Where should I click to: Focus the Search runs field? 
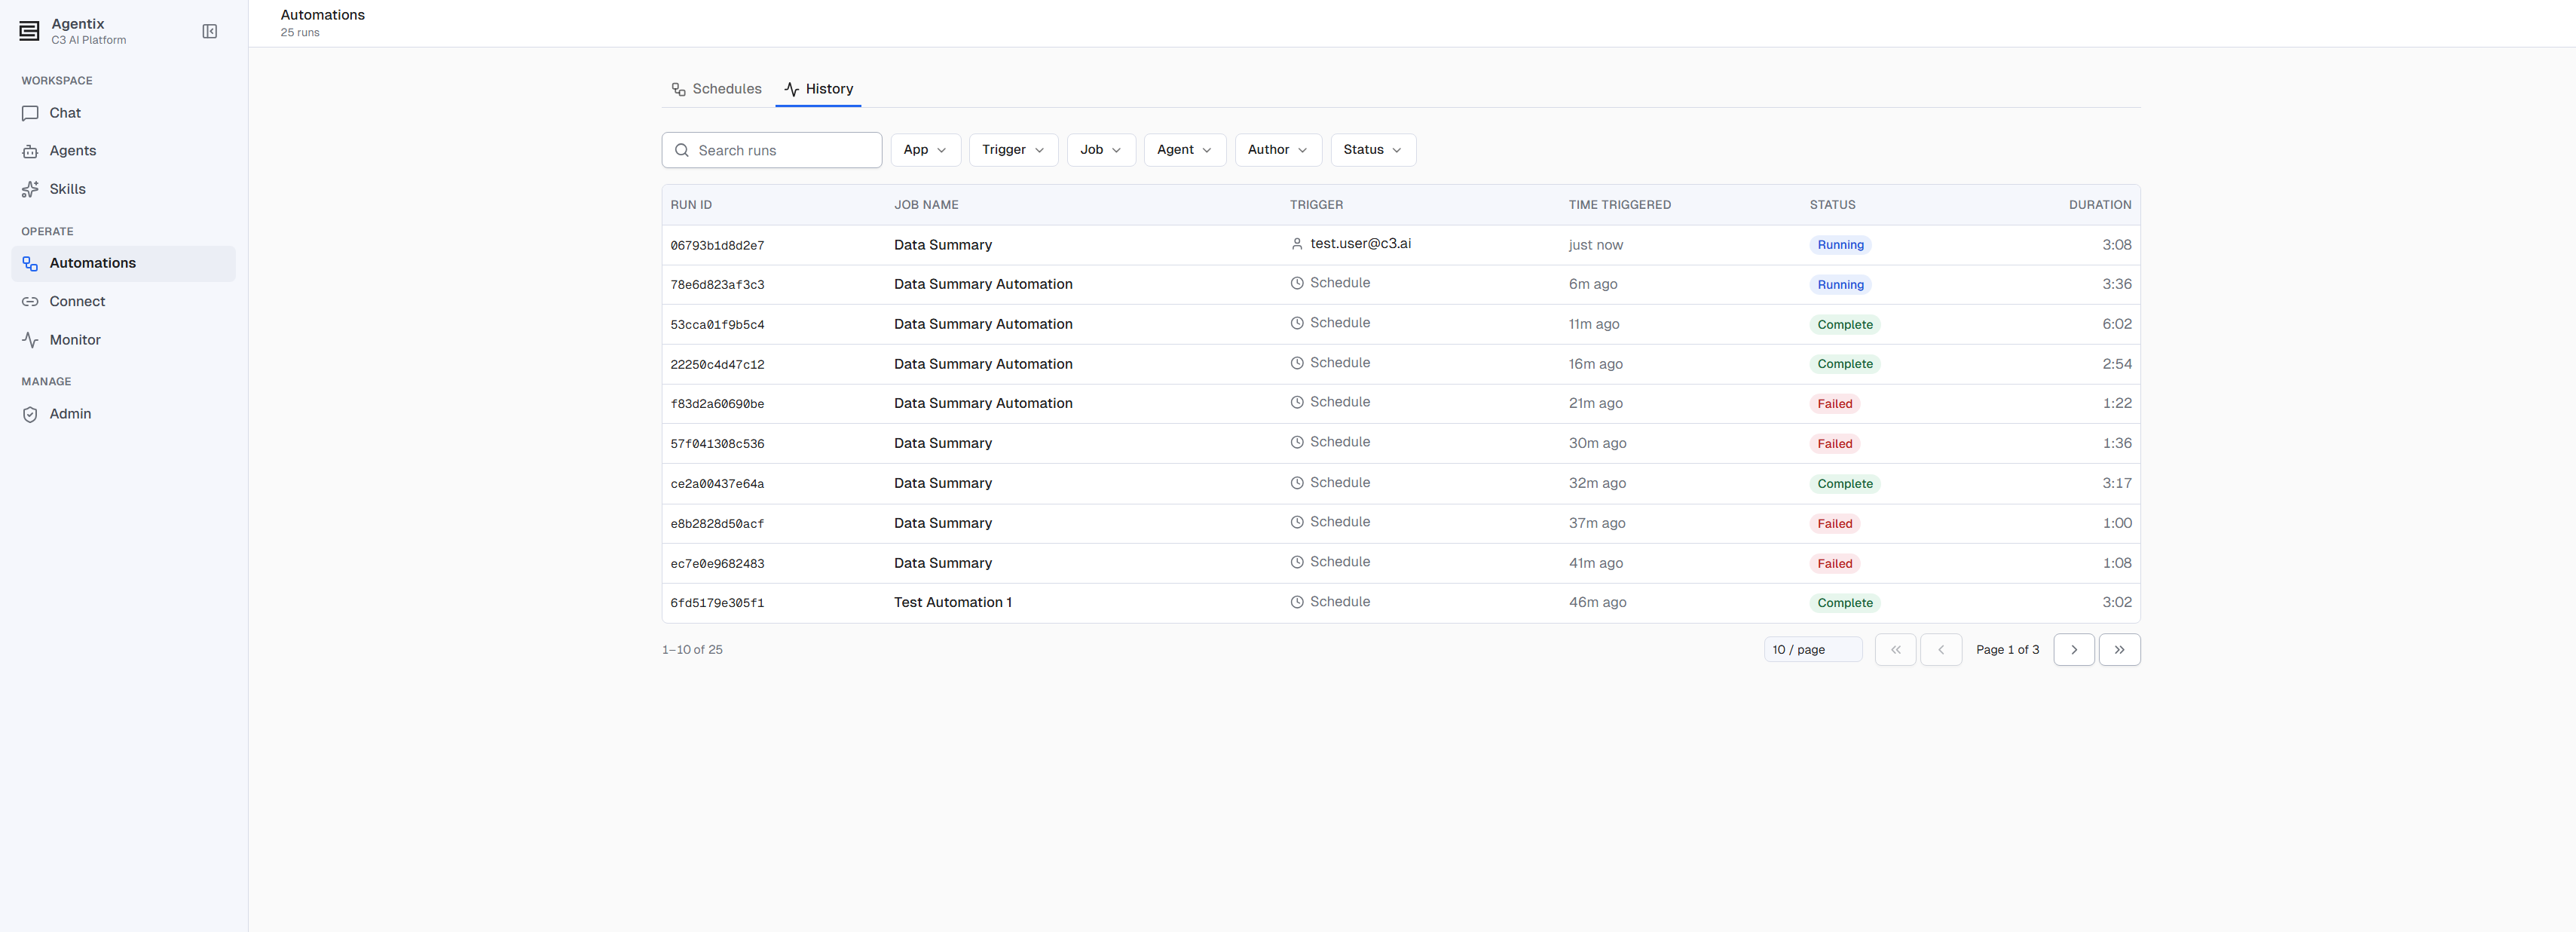coord(772,150)
